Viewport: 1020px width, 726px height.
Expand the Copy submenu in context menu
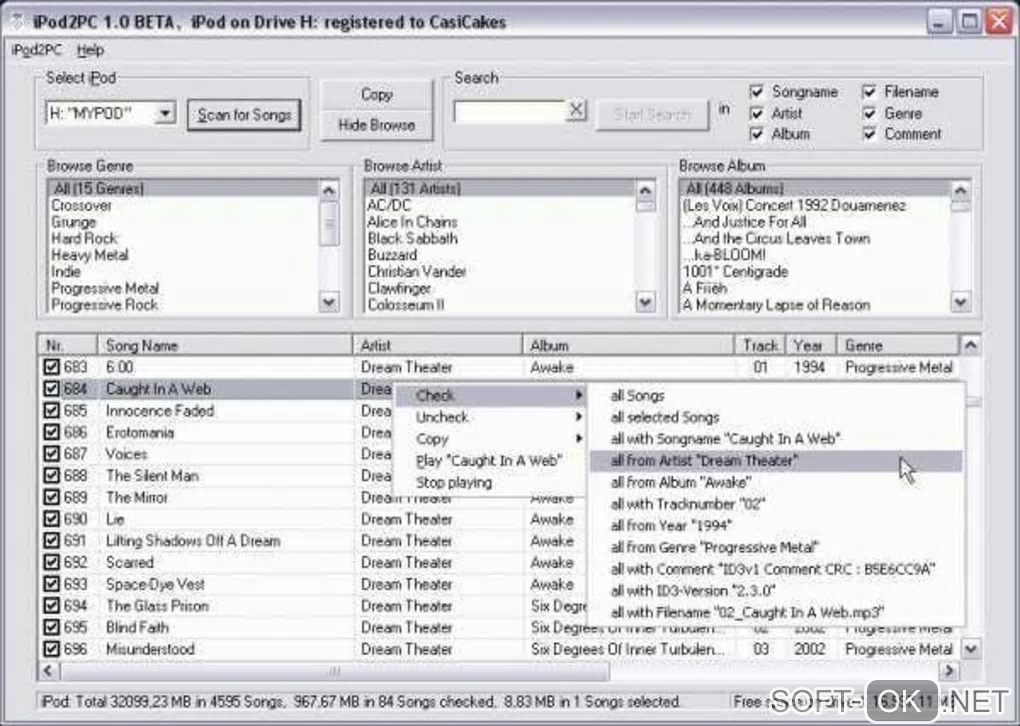491,439
